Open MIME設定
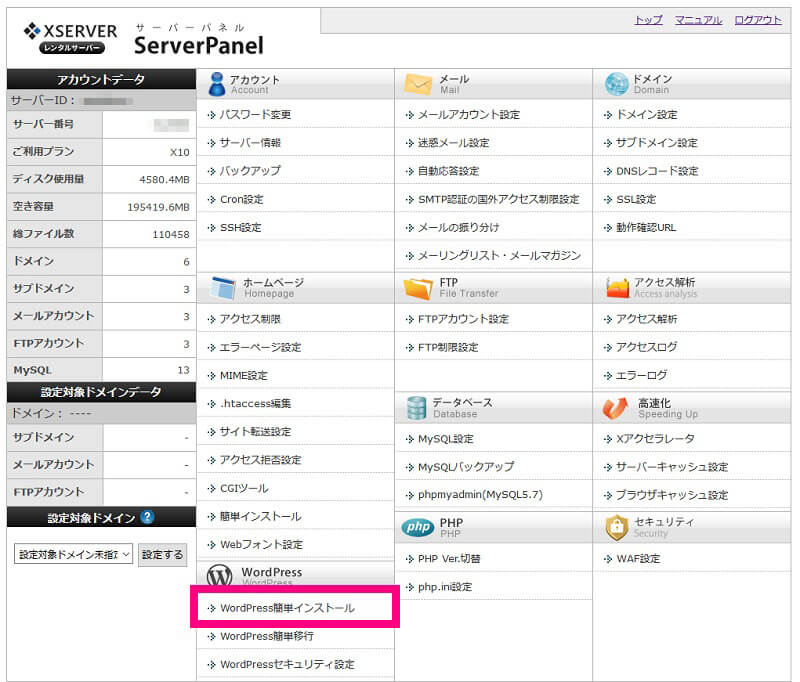This screenshot has height=682, width=800. point(244,376)
